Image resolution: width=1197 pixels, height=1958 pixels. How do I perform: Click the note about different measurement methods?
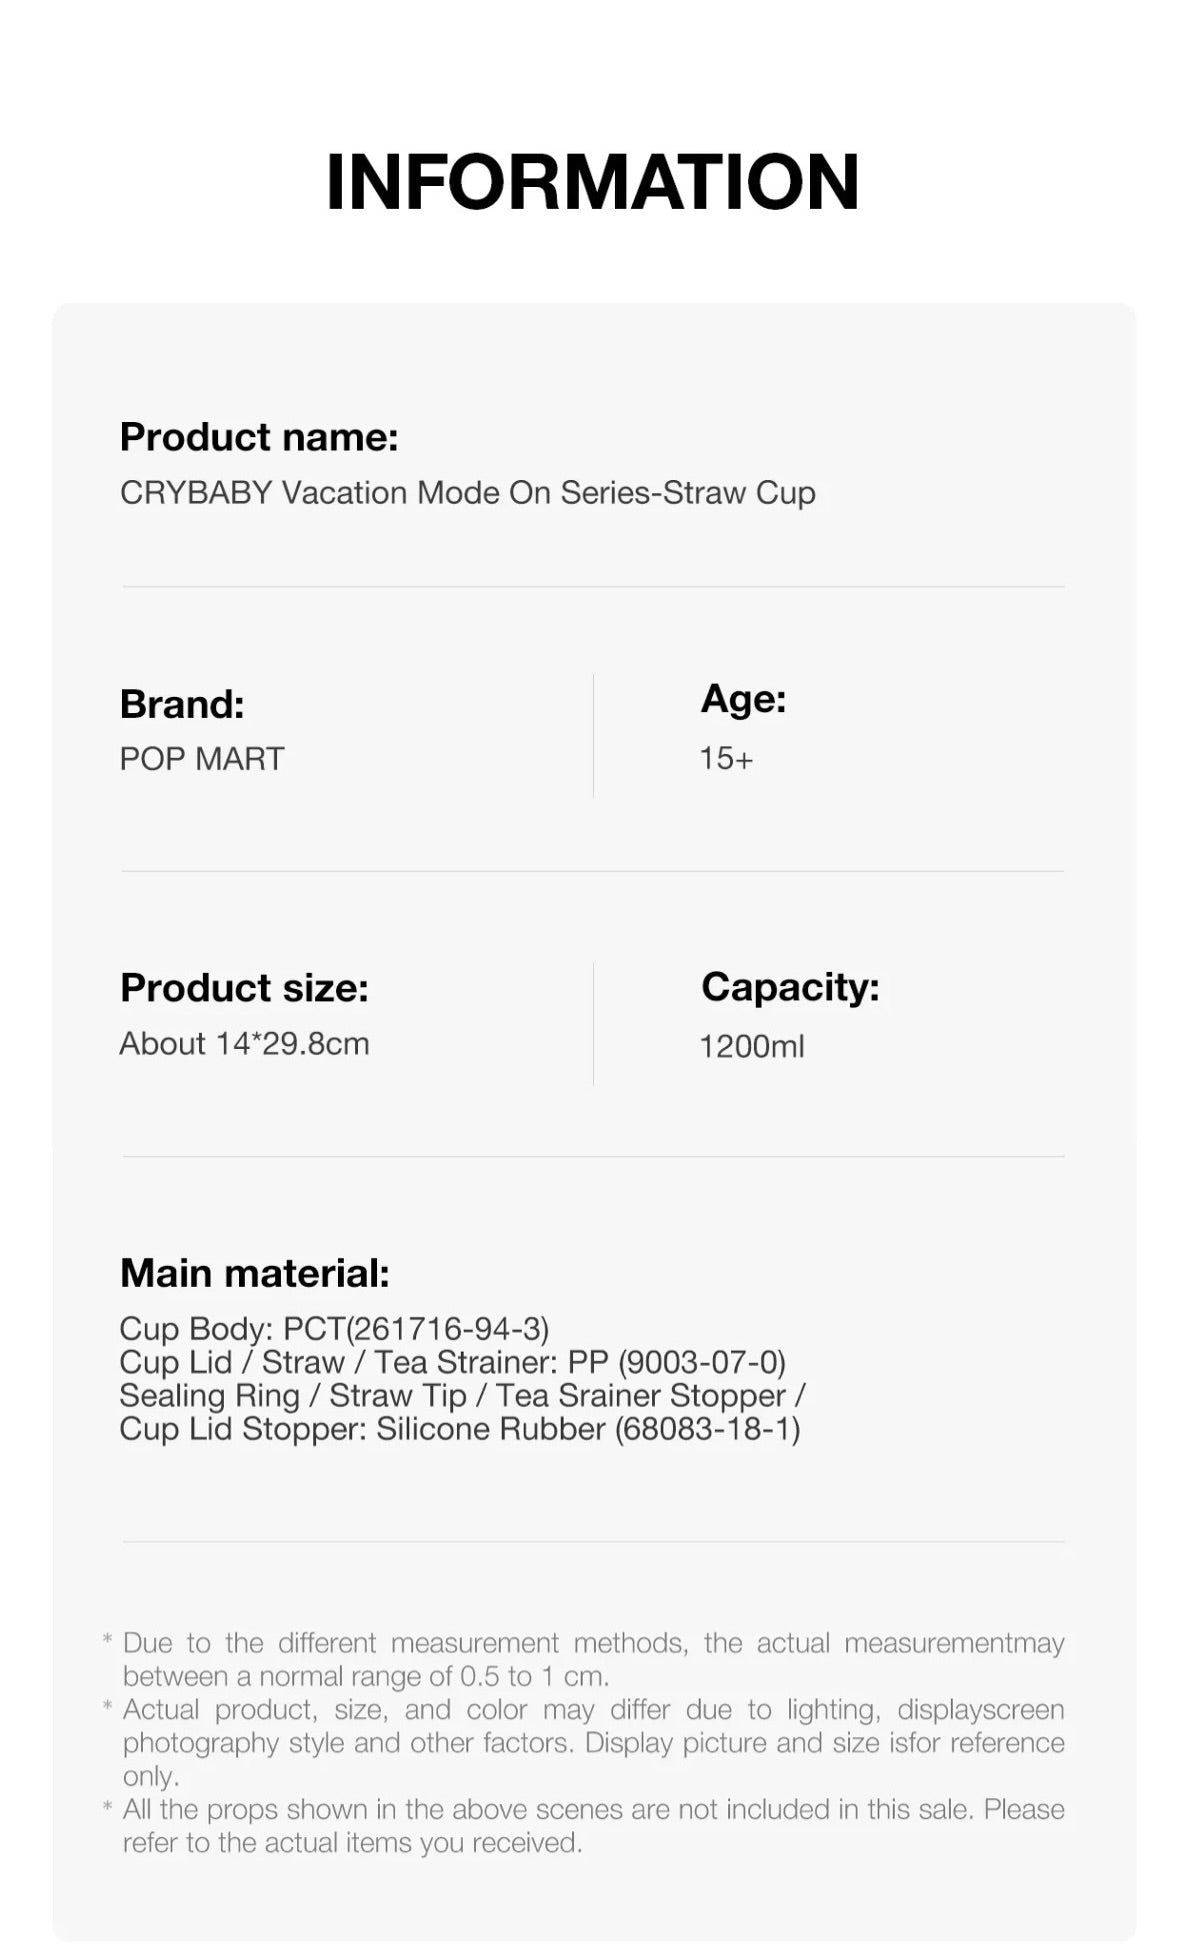tap(593, 1643)
